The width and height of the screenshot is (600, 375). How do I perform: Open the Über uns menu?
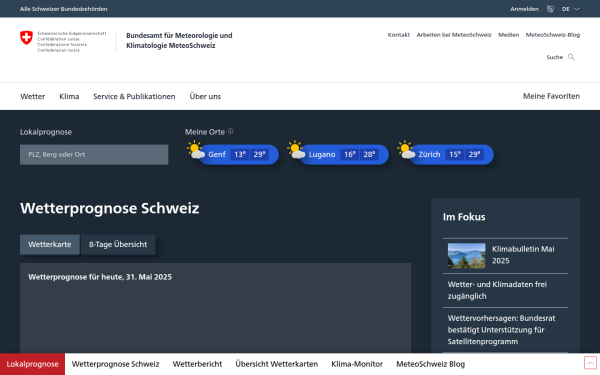pyautogui.click(x=205, y=96)
